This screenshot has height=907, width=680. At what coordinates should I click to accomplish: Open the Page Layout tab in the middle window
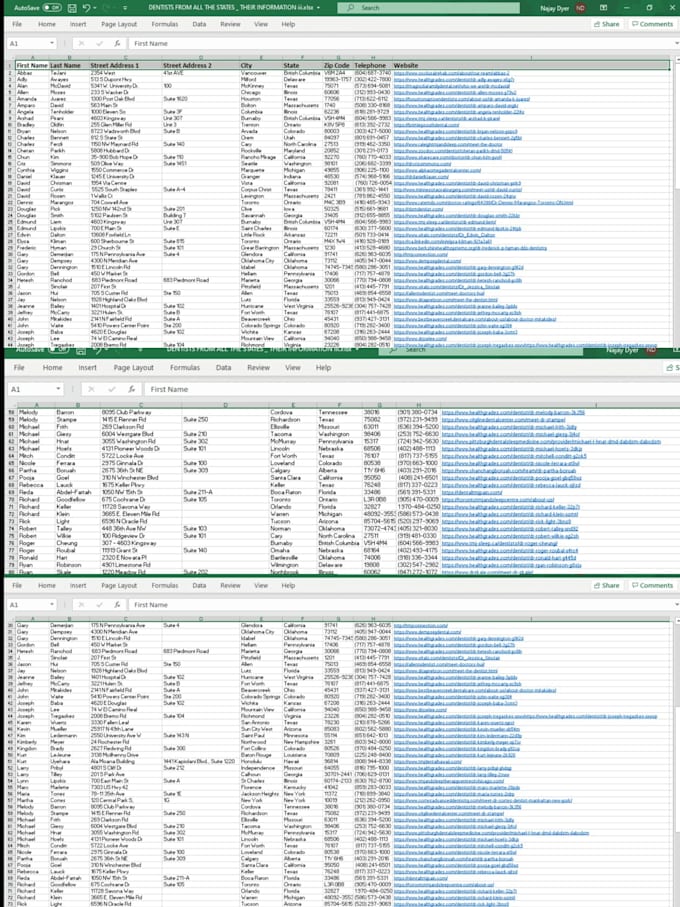[134, 367]
